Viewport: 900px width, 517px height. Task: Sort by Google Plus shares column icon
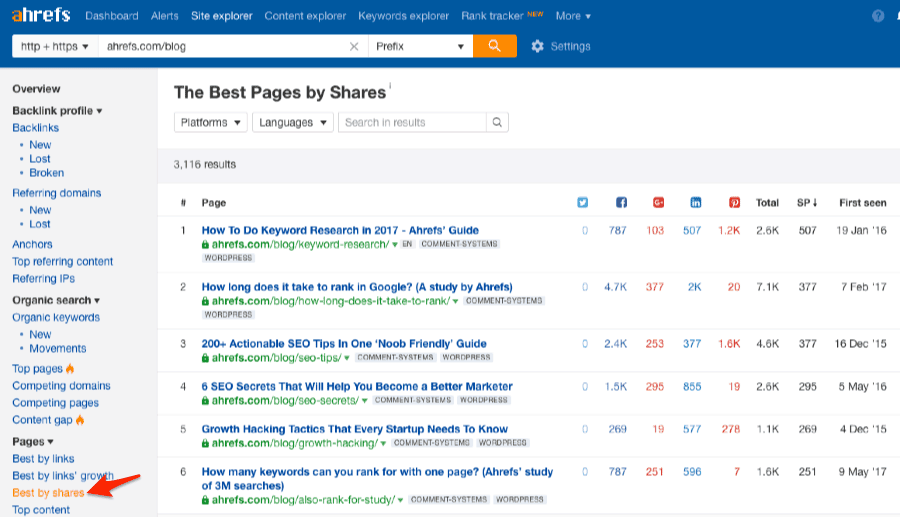(658, 203)
